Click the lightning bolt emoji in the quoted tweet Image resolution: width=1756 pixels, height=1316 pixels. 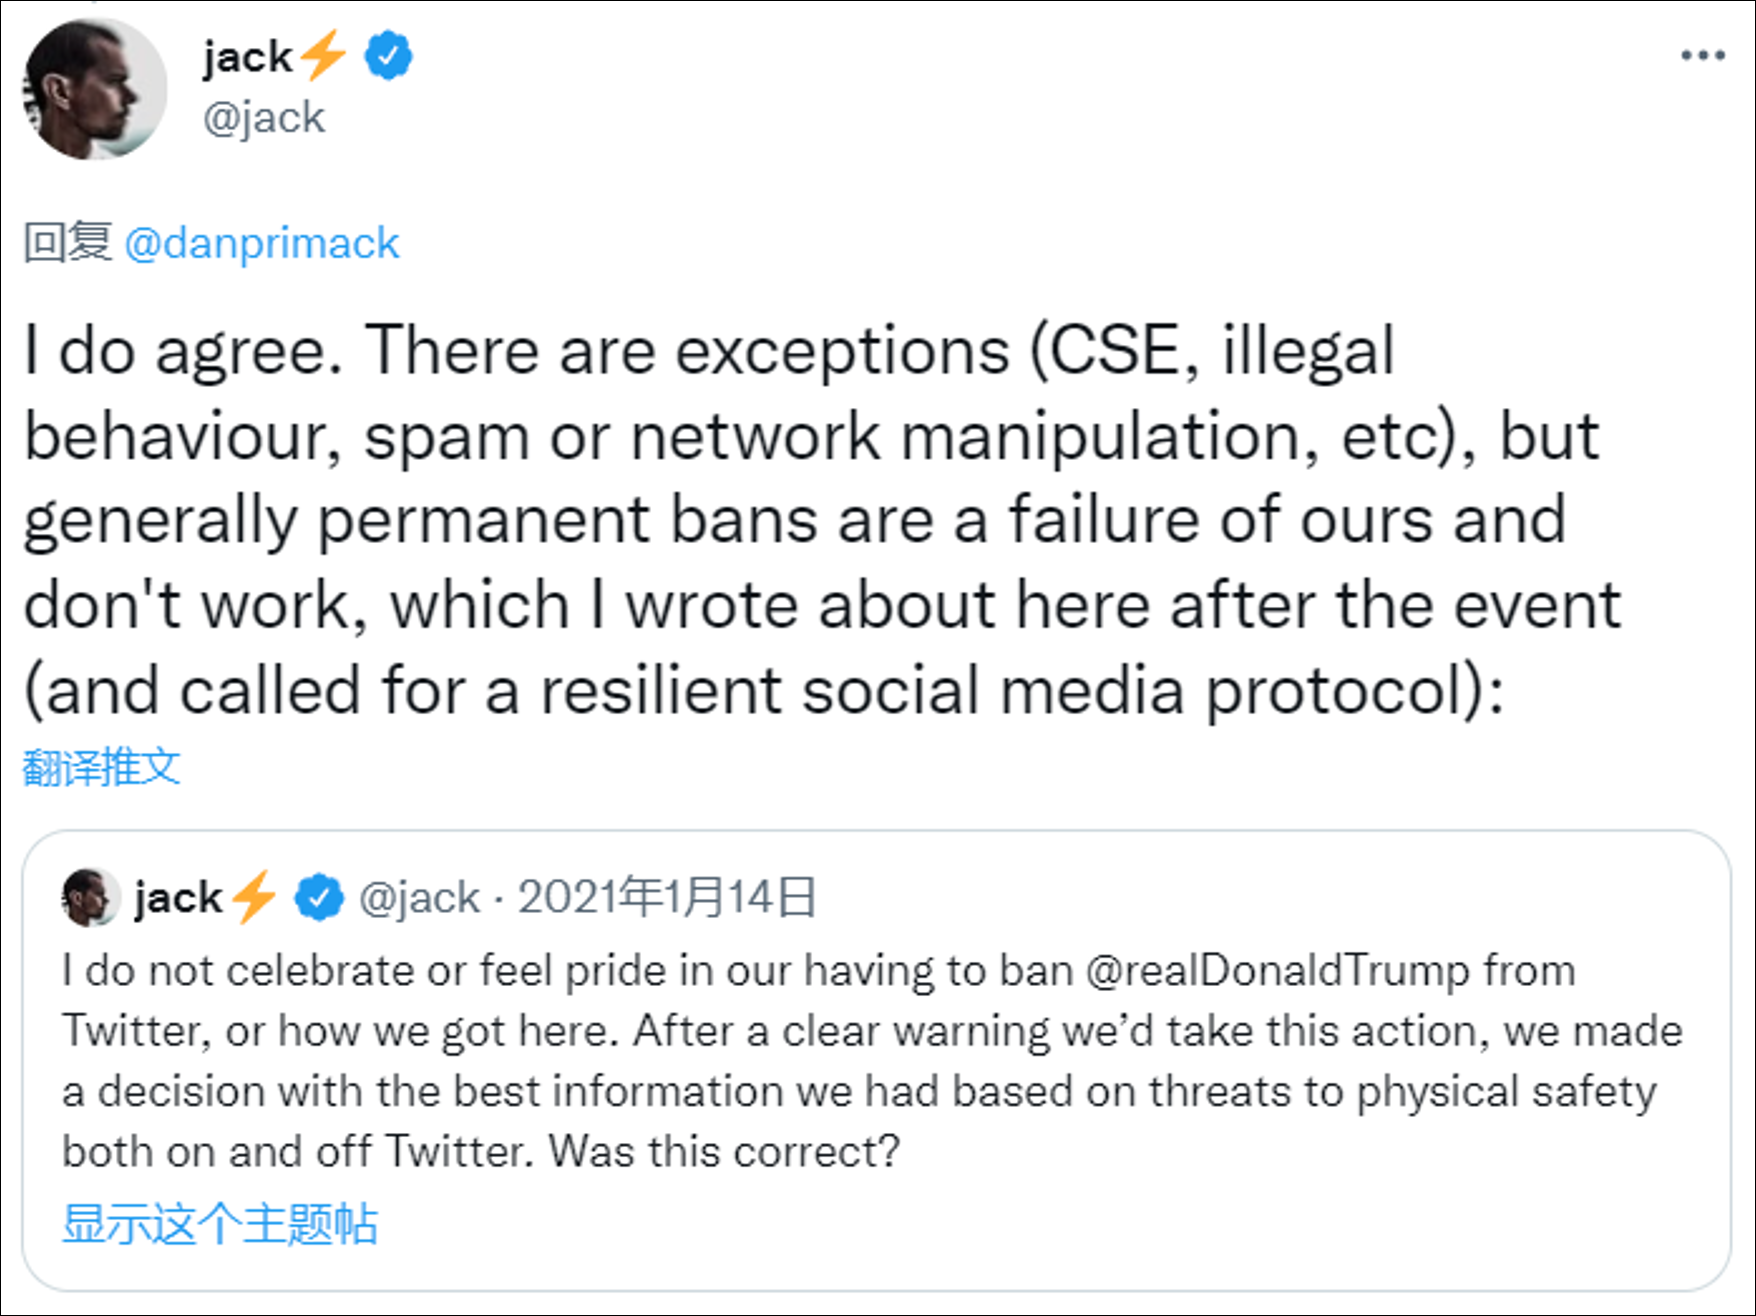(x=254, y=896)
